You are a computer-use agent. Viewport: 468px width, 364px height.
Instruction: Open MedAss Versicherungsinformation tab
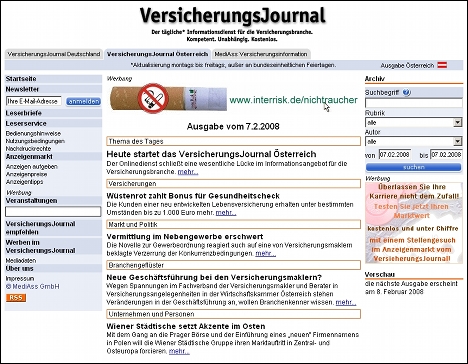[261, 54]
